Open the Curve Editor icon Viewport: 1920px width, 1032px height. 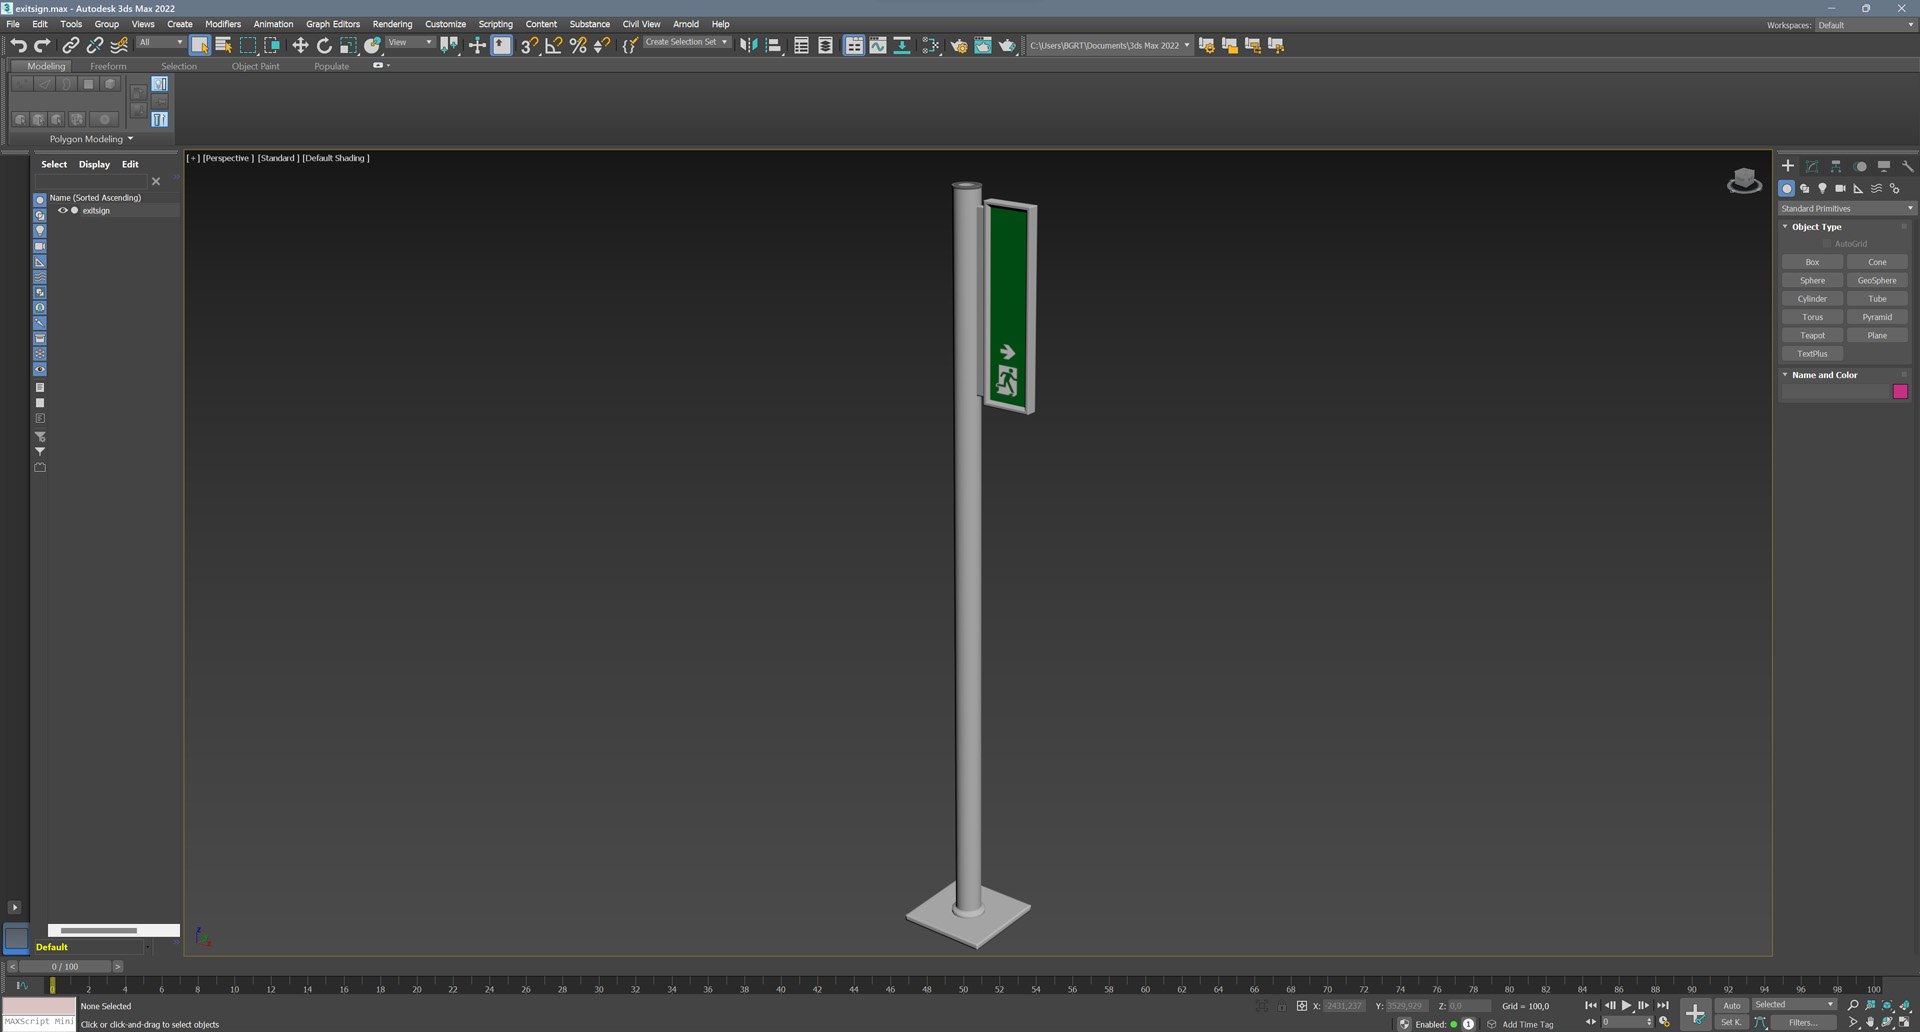[x=878, y=45]
